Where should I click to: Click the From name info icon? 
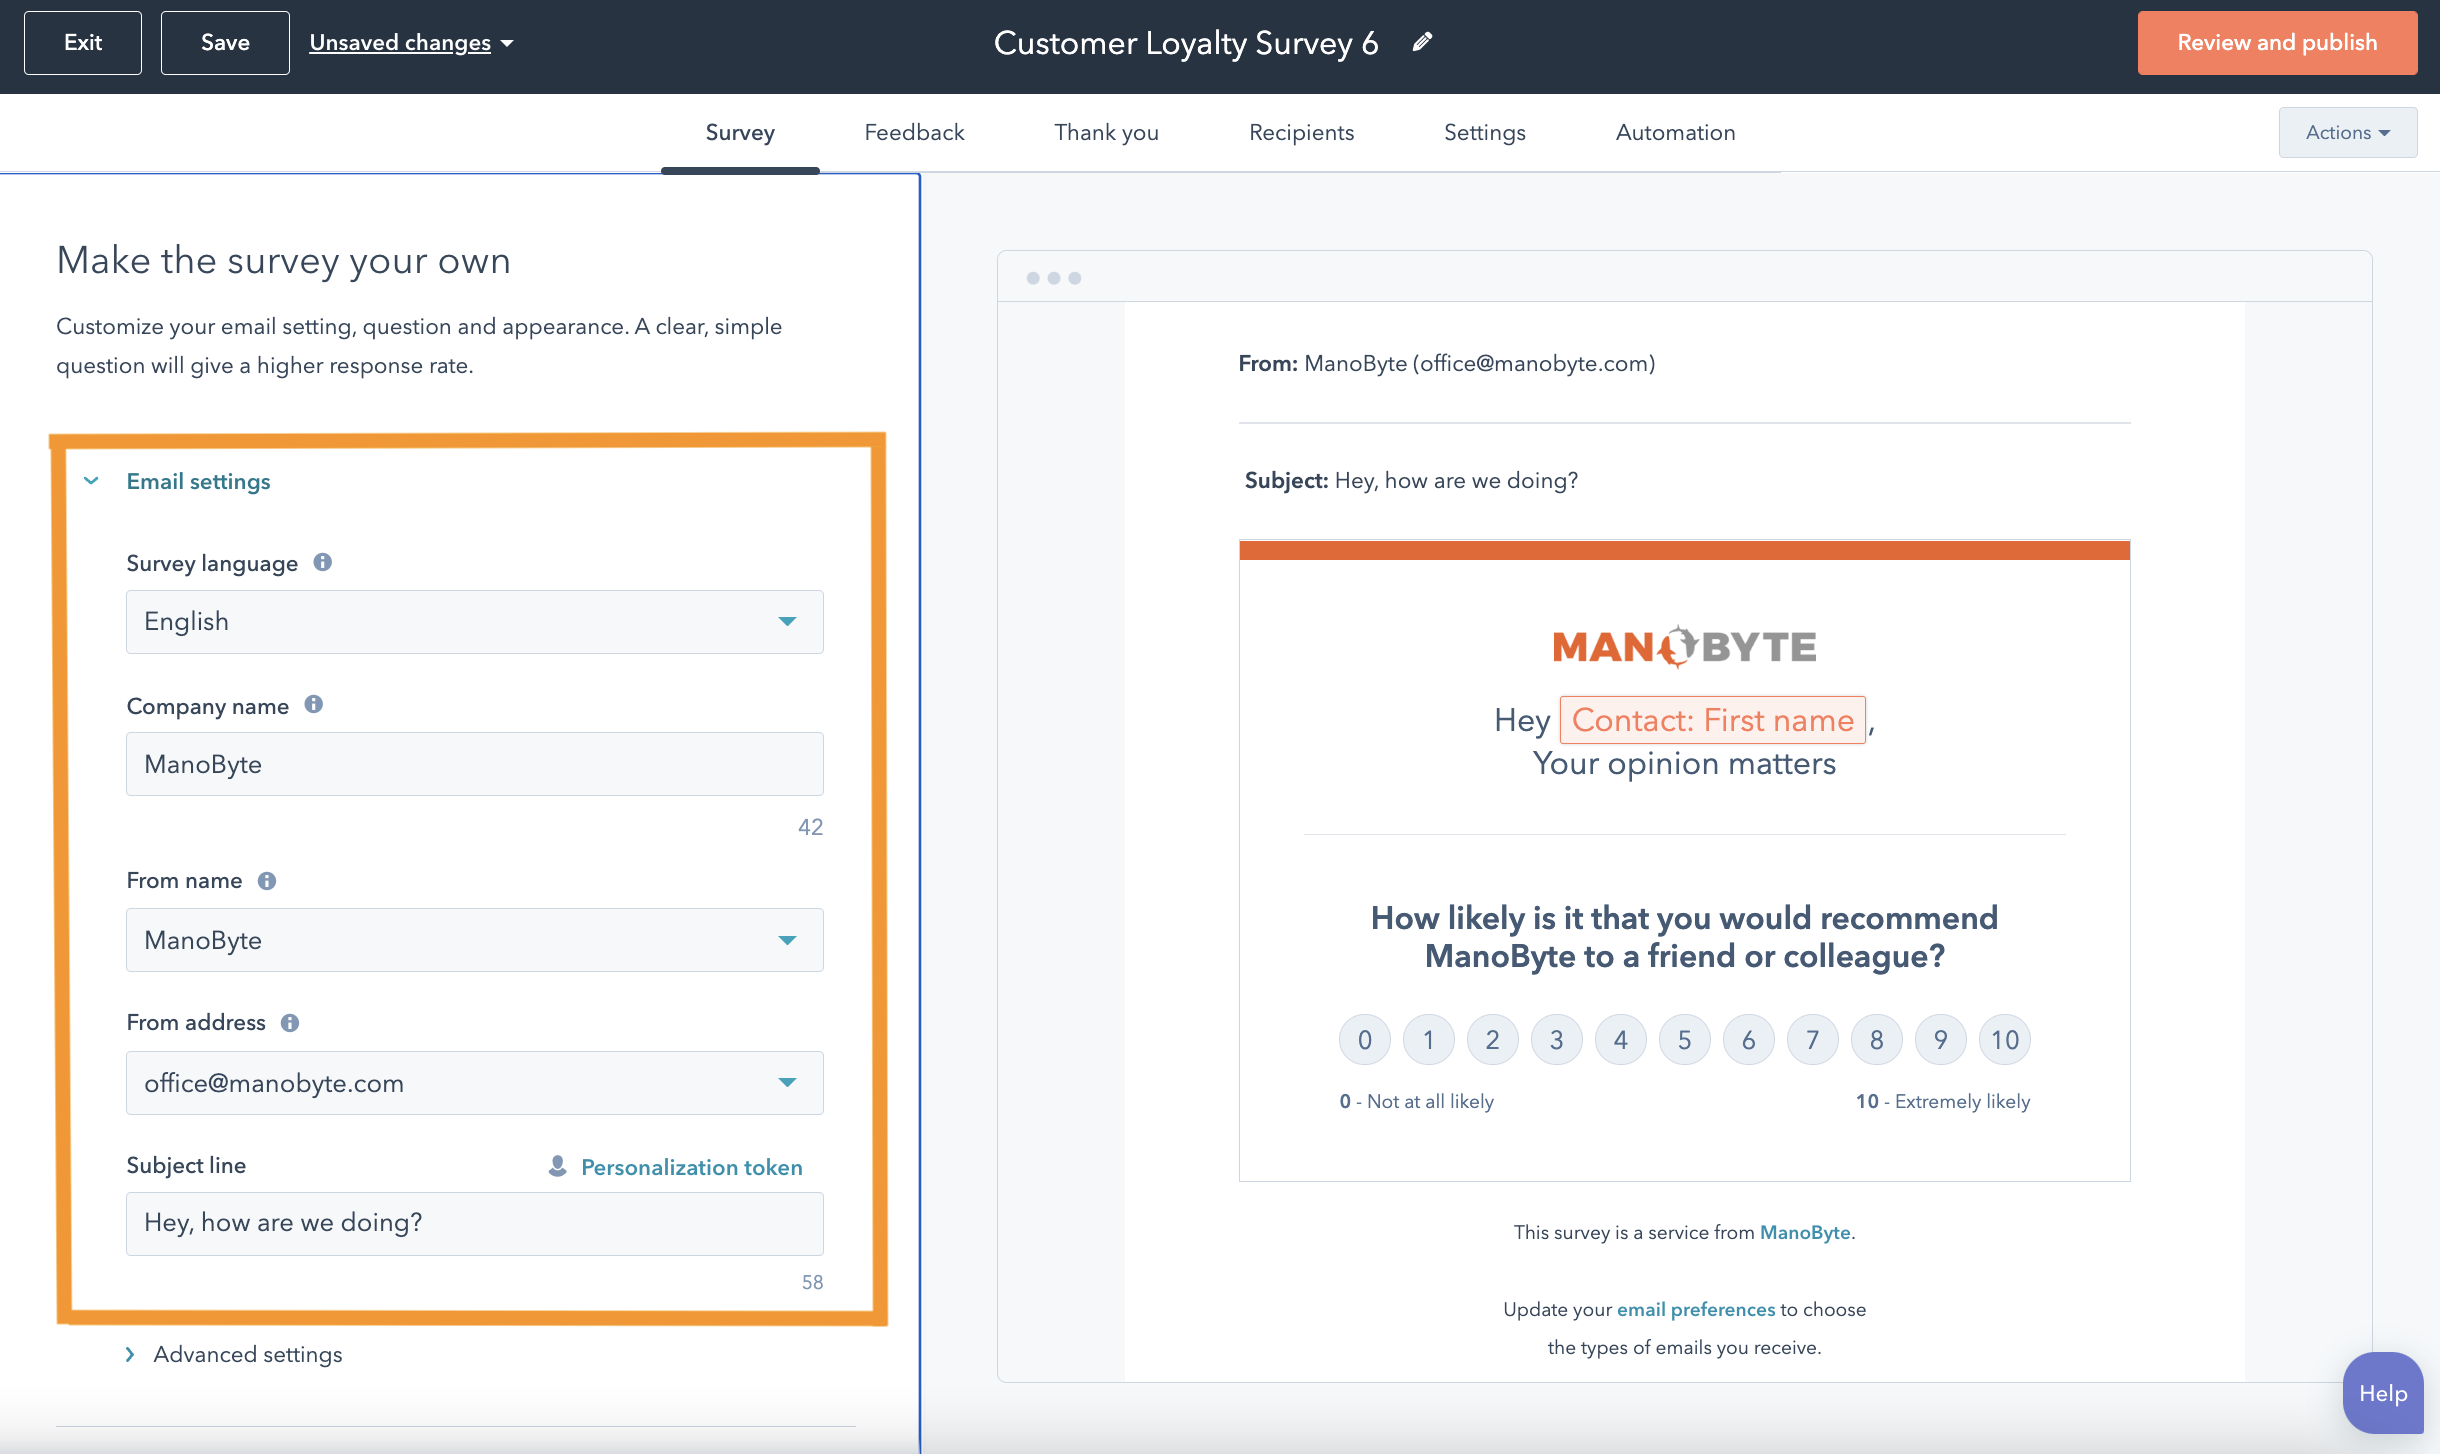(266, 880)
